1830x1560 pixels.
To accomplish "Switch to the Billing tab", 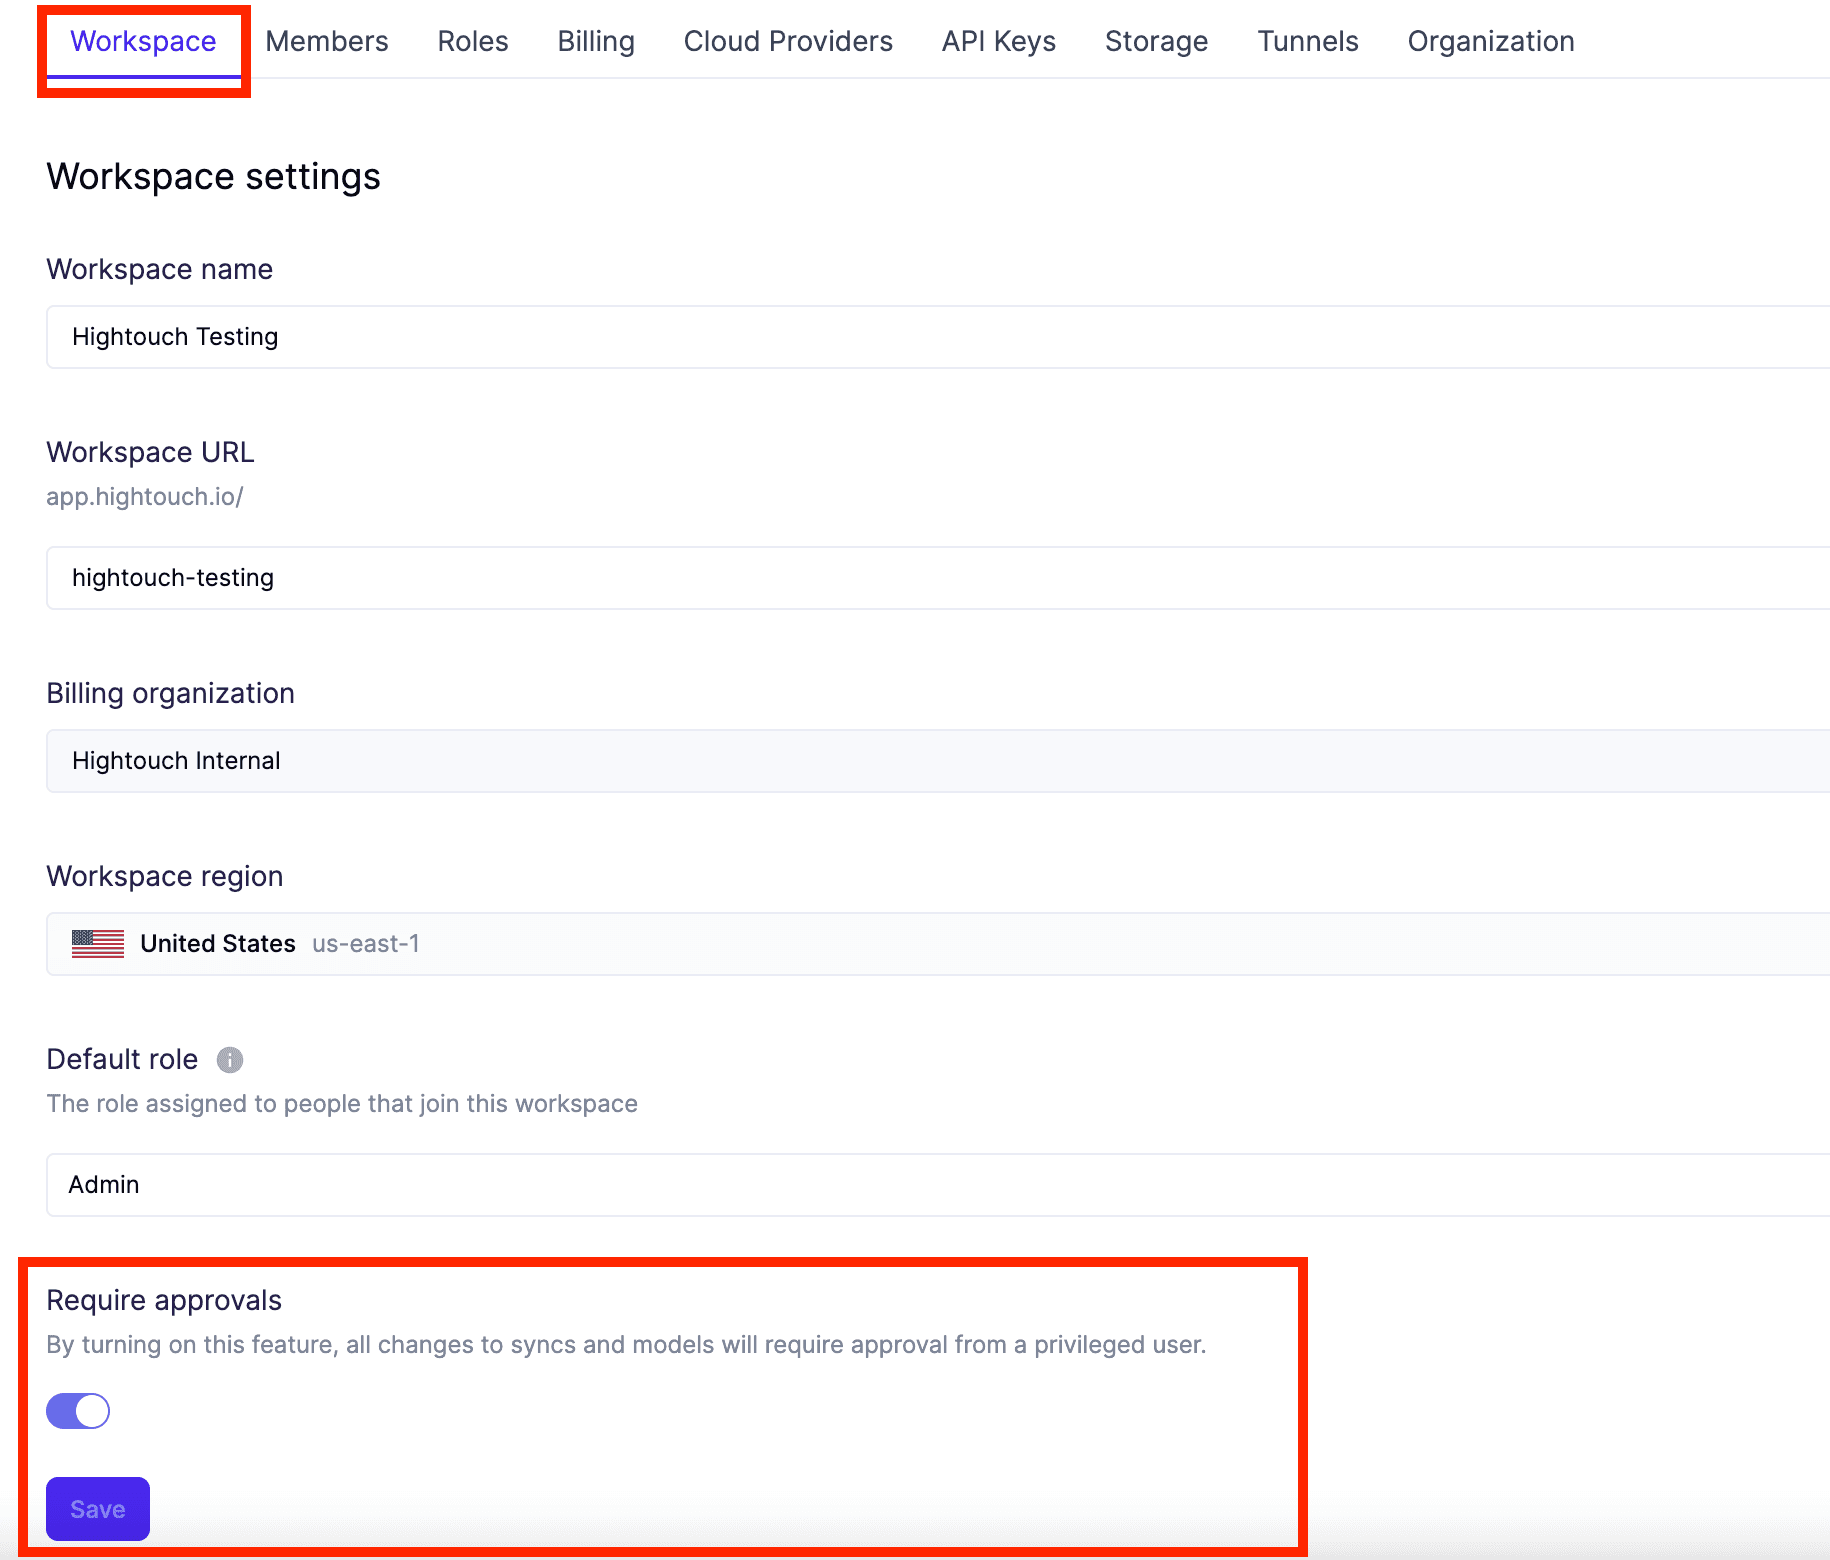I will (x=595, y=42).
